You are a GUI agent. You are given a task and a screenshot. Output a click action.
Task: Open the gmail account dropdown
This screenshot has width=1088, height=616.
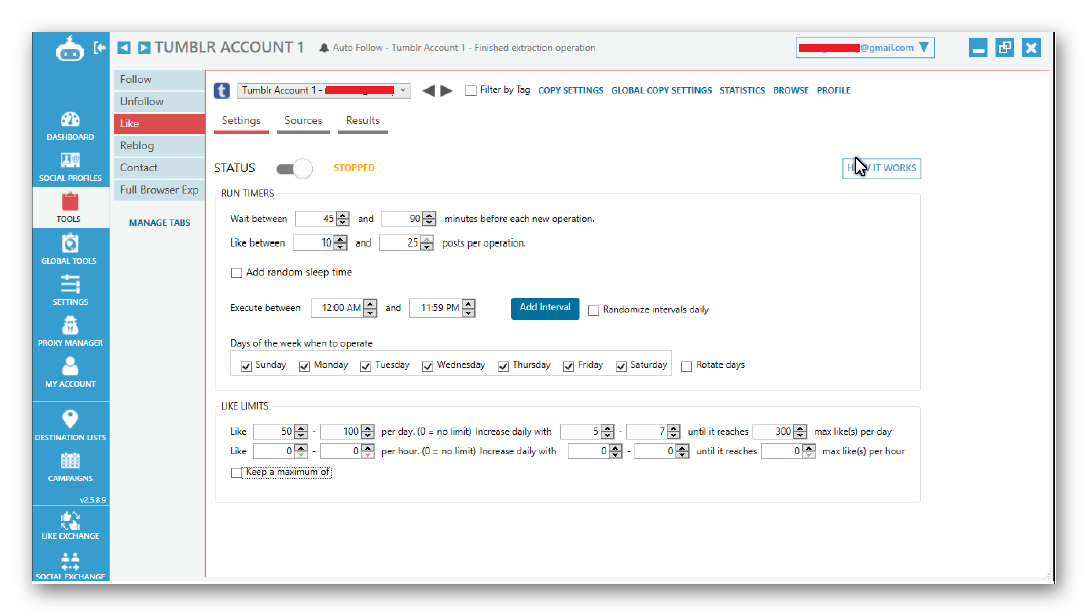[865, 48]
